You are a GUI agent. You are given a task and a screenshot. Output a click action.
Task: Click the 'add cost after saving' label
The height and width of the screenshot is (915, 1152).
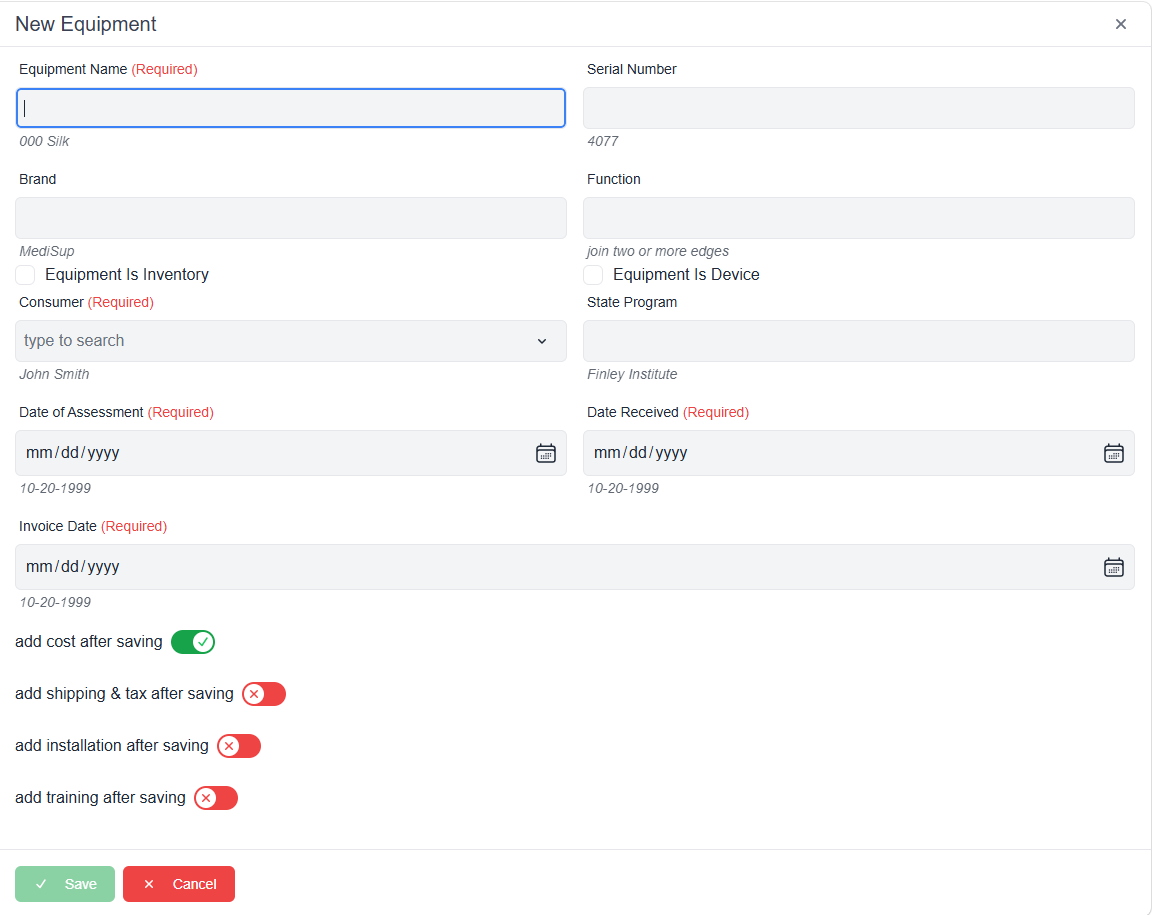coord(89,642)
